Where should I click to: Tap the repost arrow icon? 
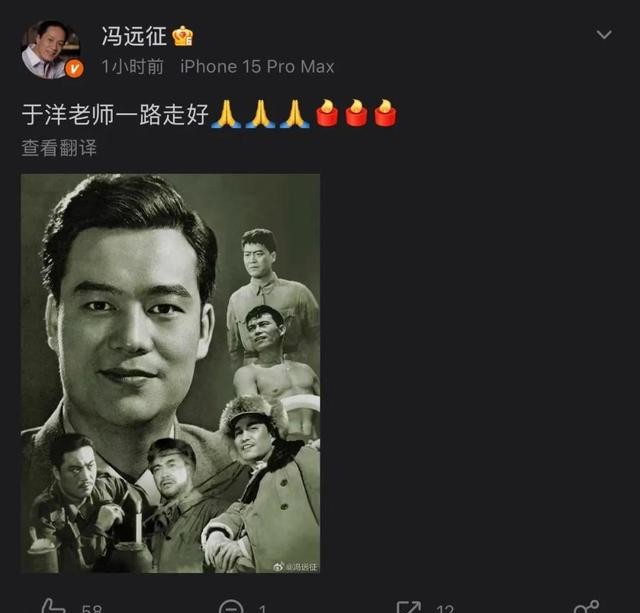pos(409,607)
